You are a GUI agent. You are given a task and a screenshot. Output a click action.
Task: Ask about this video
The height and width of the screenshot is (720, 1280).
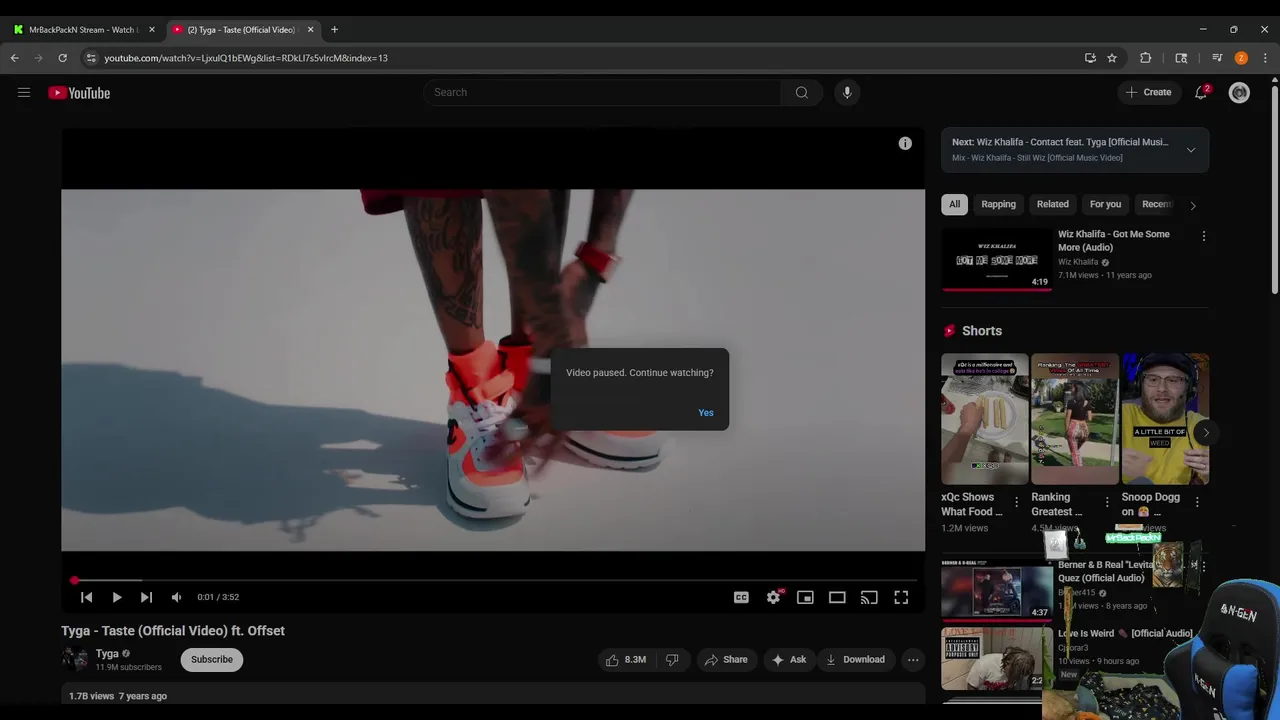[788, 660]
